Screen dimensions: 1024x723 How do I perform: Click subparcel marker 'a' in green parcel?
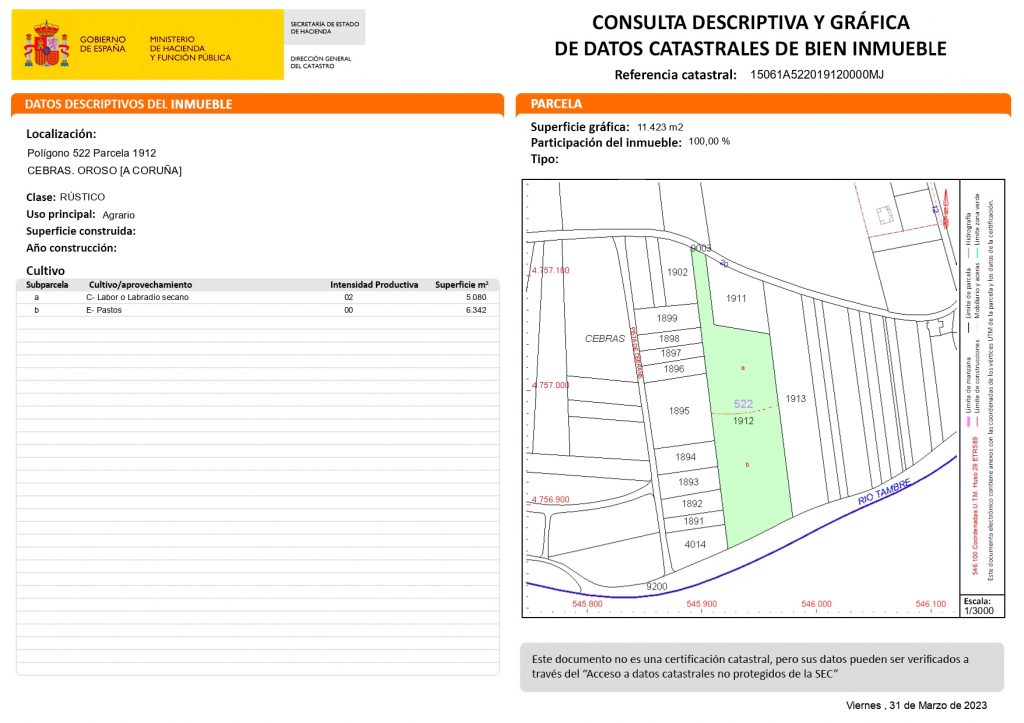tap(742, 368)
